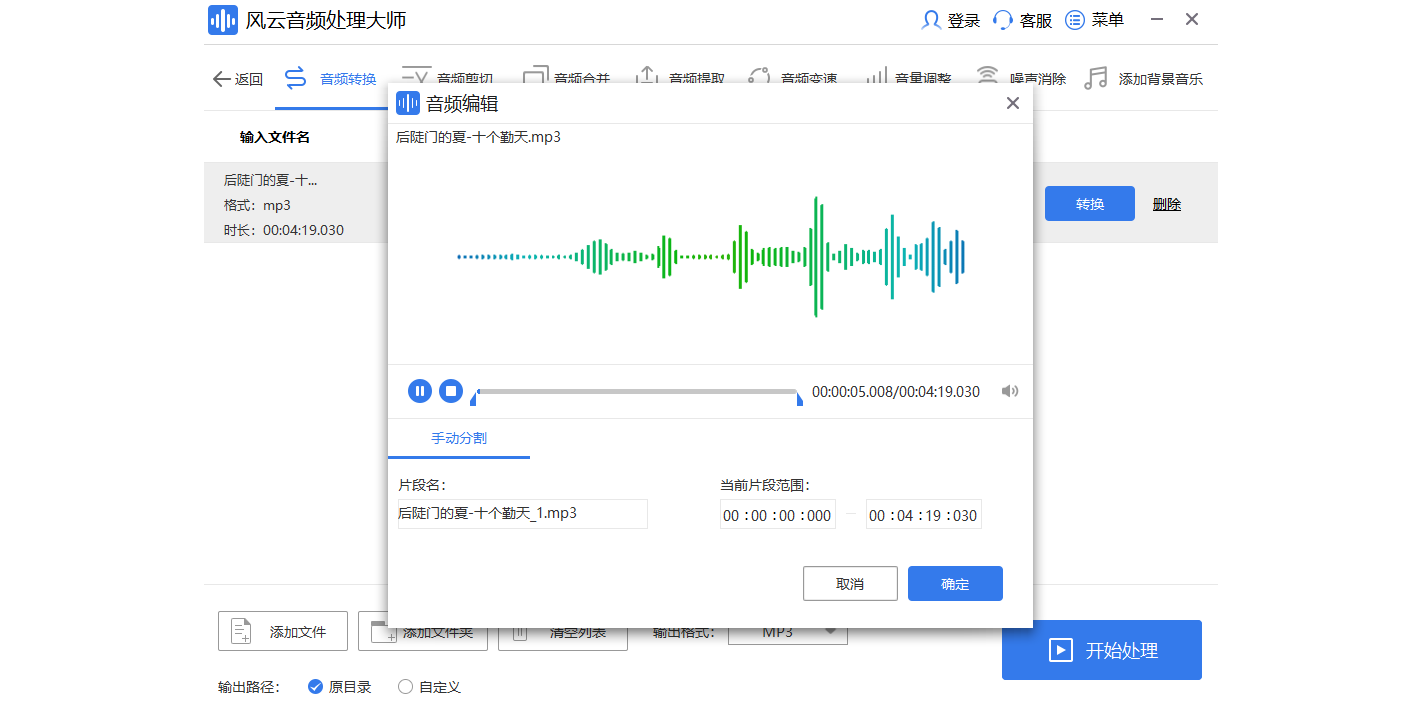Screen dimensions: 1422x711
Task: Go back with the 返回 arrow
Action: (x=238, y=79)
